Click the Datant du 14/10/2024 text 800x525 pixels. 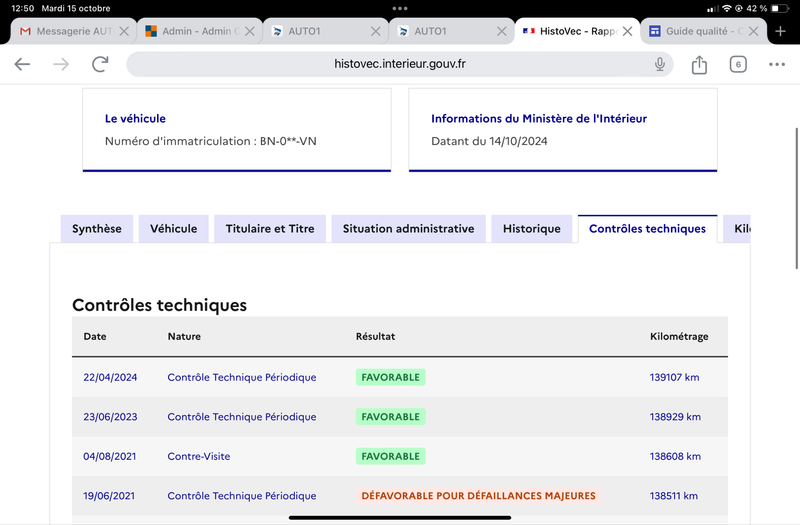coord(489,141)
